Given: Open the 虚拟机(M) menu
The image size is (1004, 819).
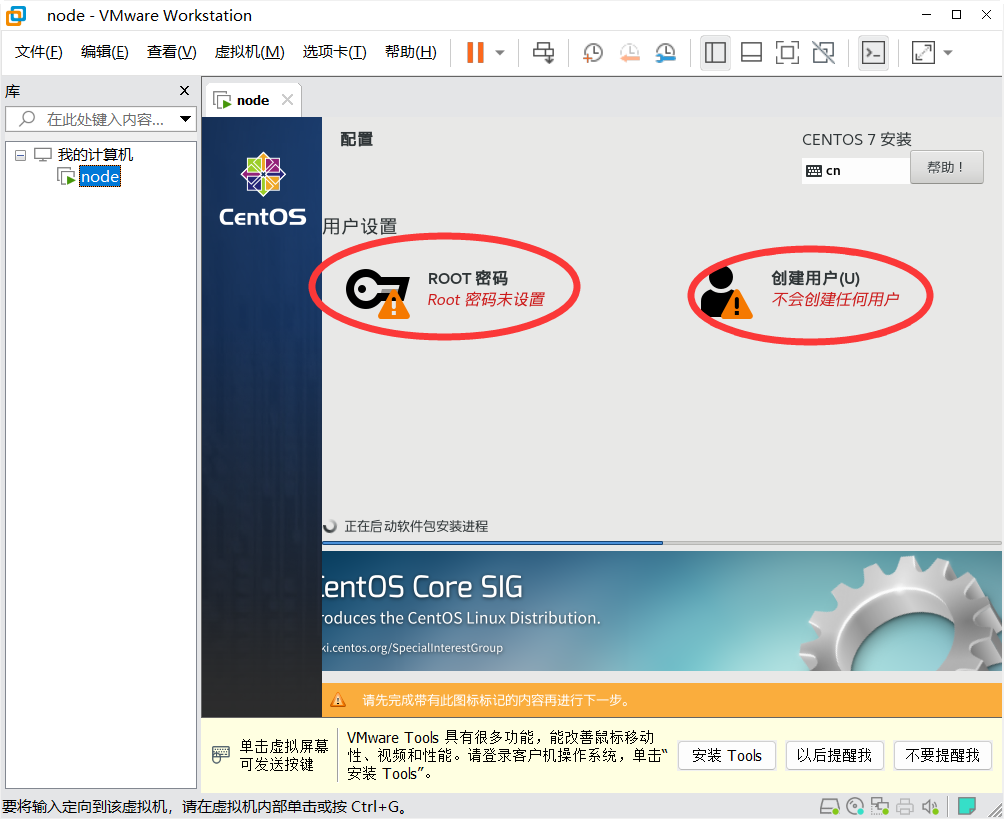Looking at the screenshot, I should [x=249, y=52].
